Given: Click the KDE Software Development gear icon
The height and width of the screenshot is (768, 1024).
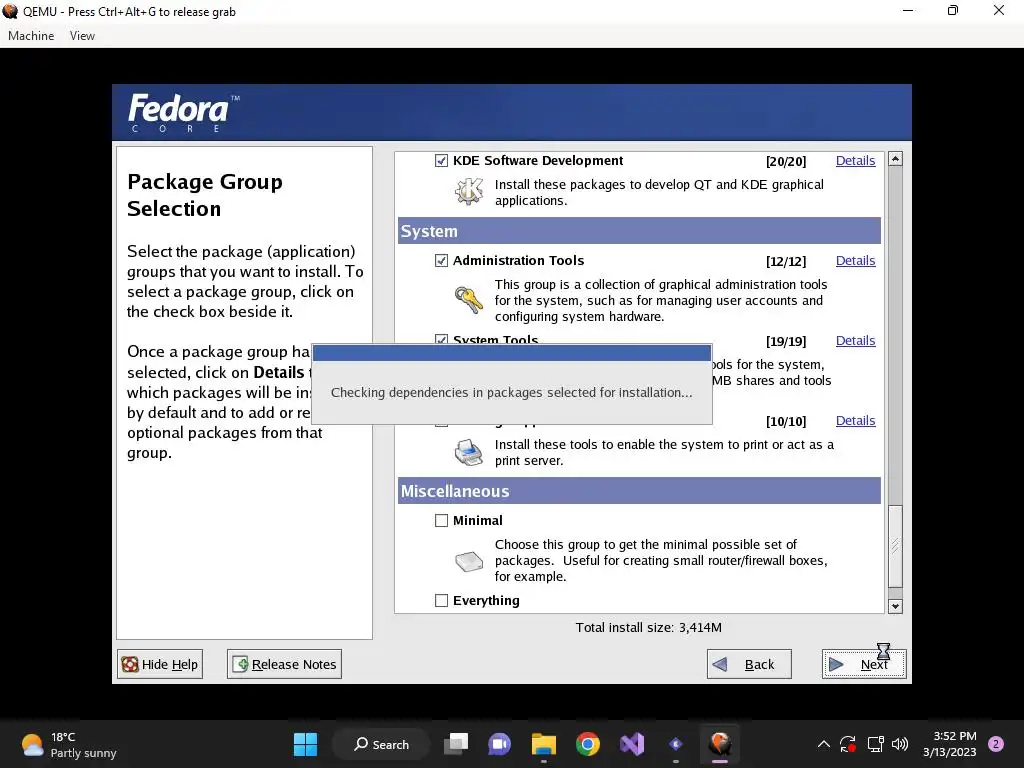Looking at the screenshot, I should click(469, 191).
